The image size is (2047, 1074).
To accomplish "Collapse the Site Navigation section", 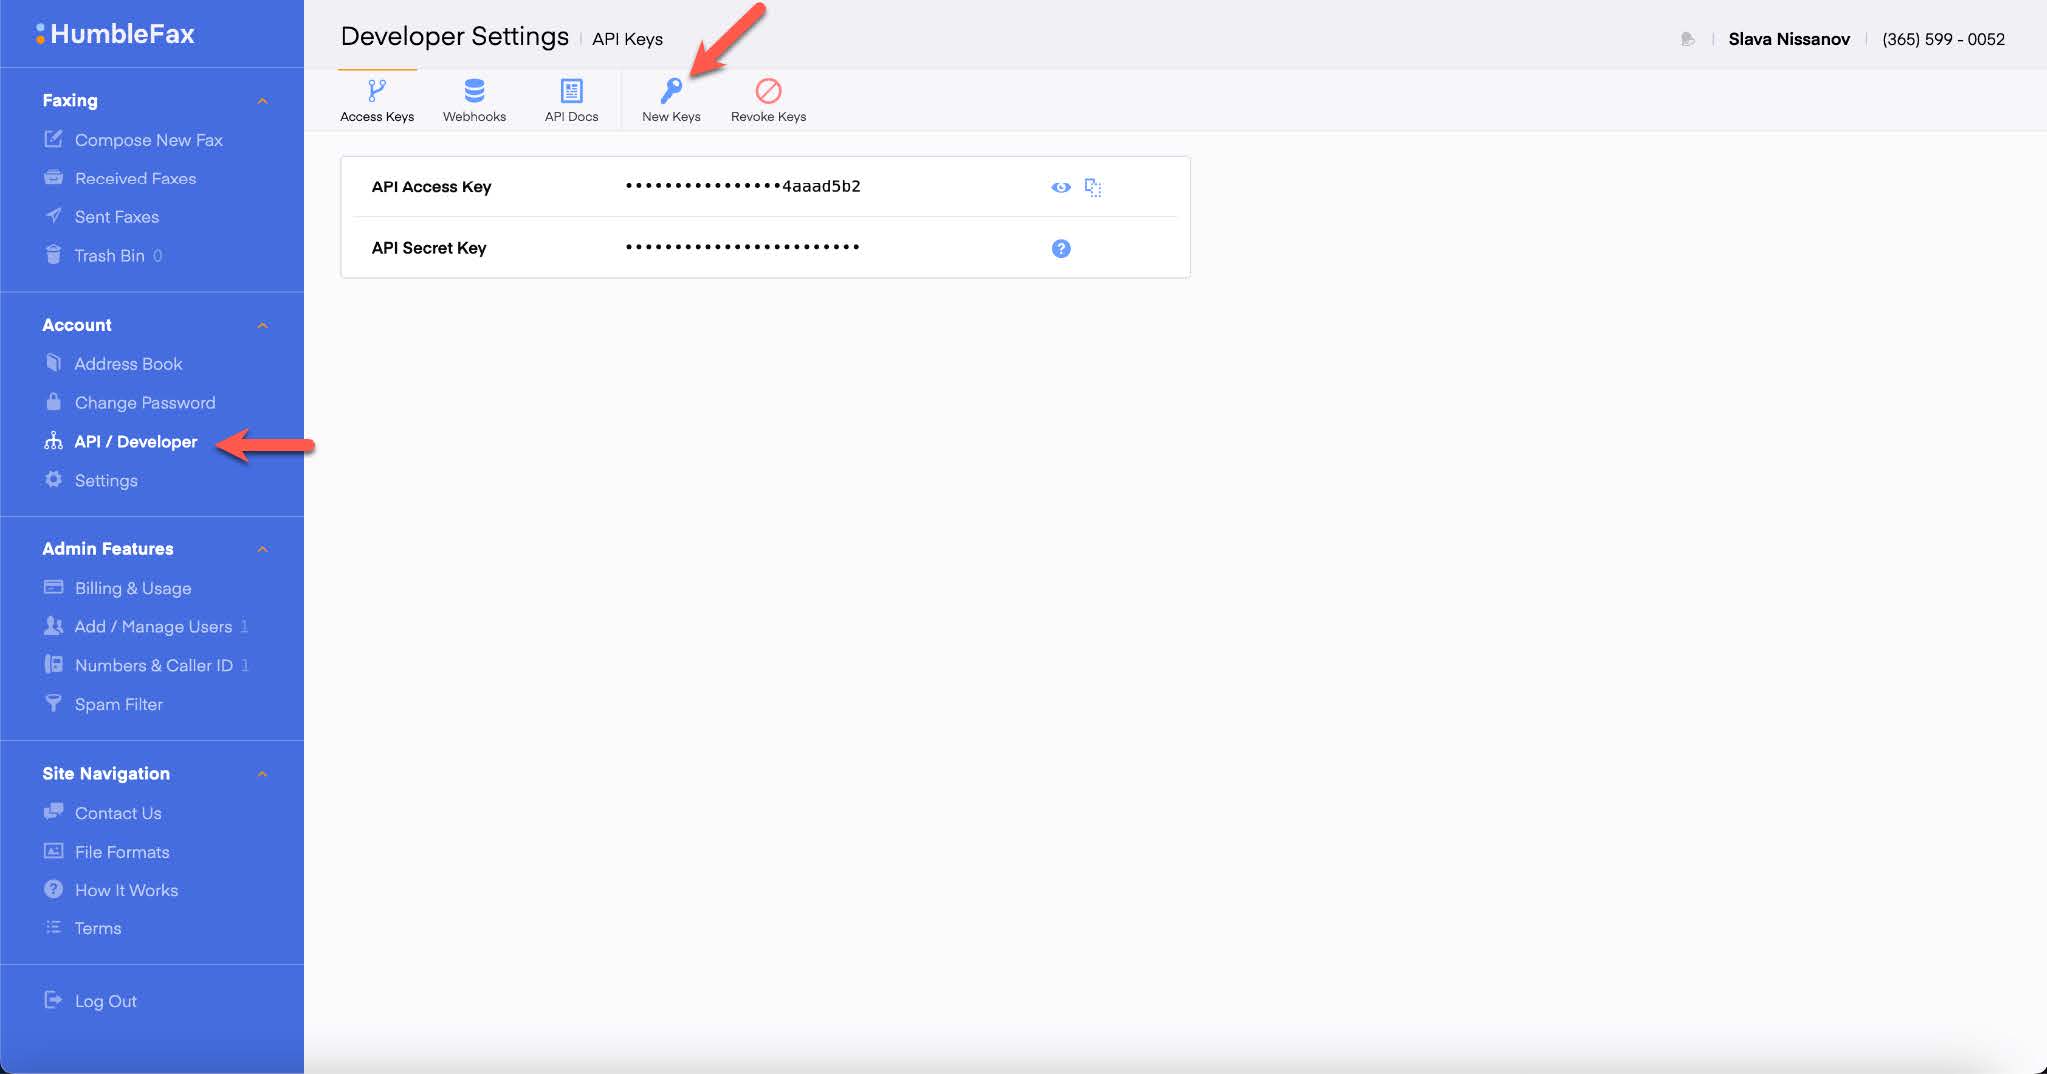I will 262,773.
